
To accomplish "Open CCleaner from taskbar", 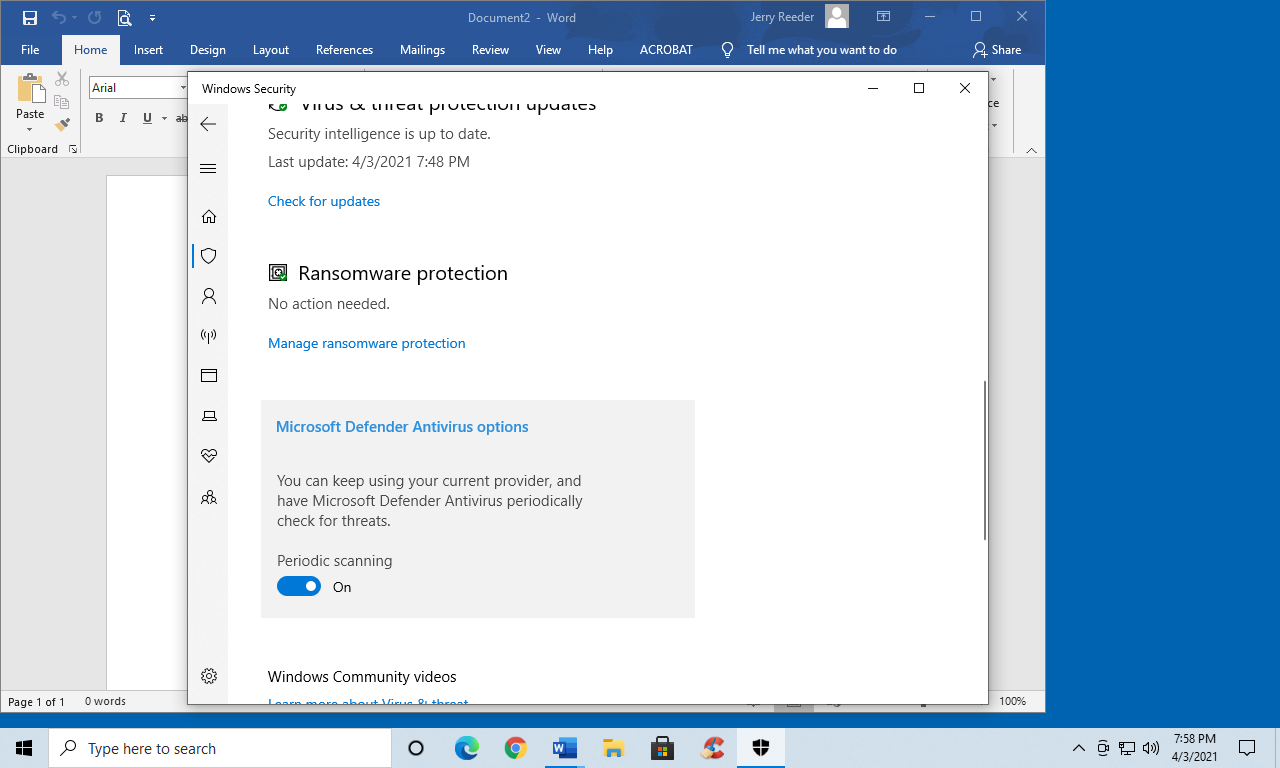I will click(712, 748).
